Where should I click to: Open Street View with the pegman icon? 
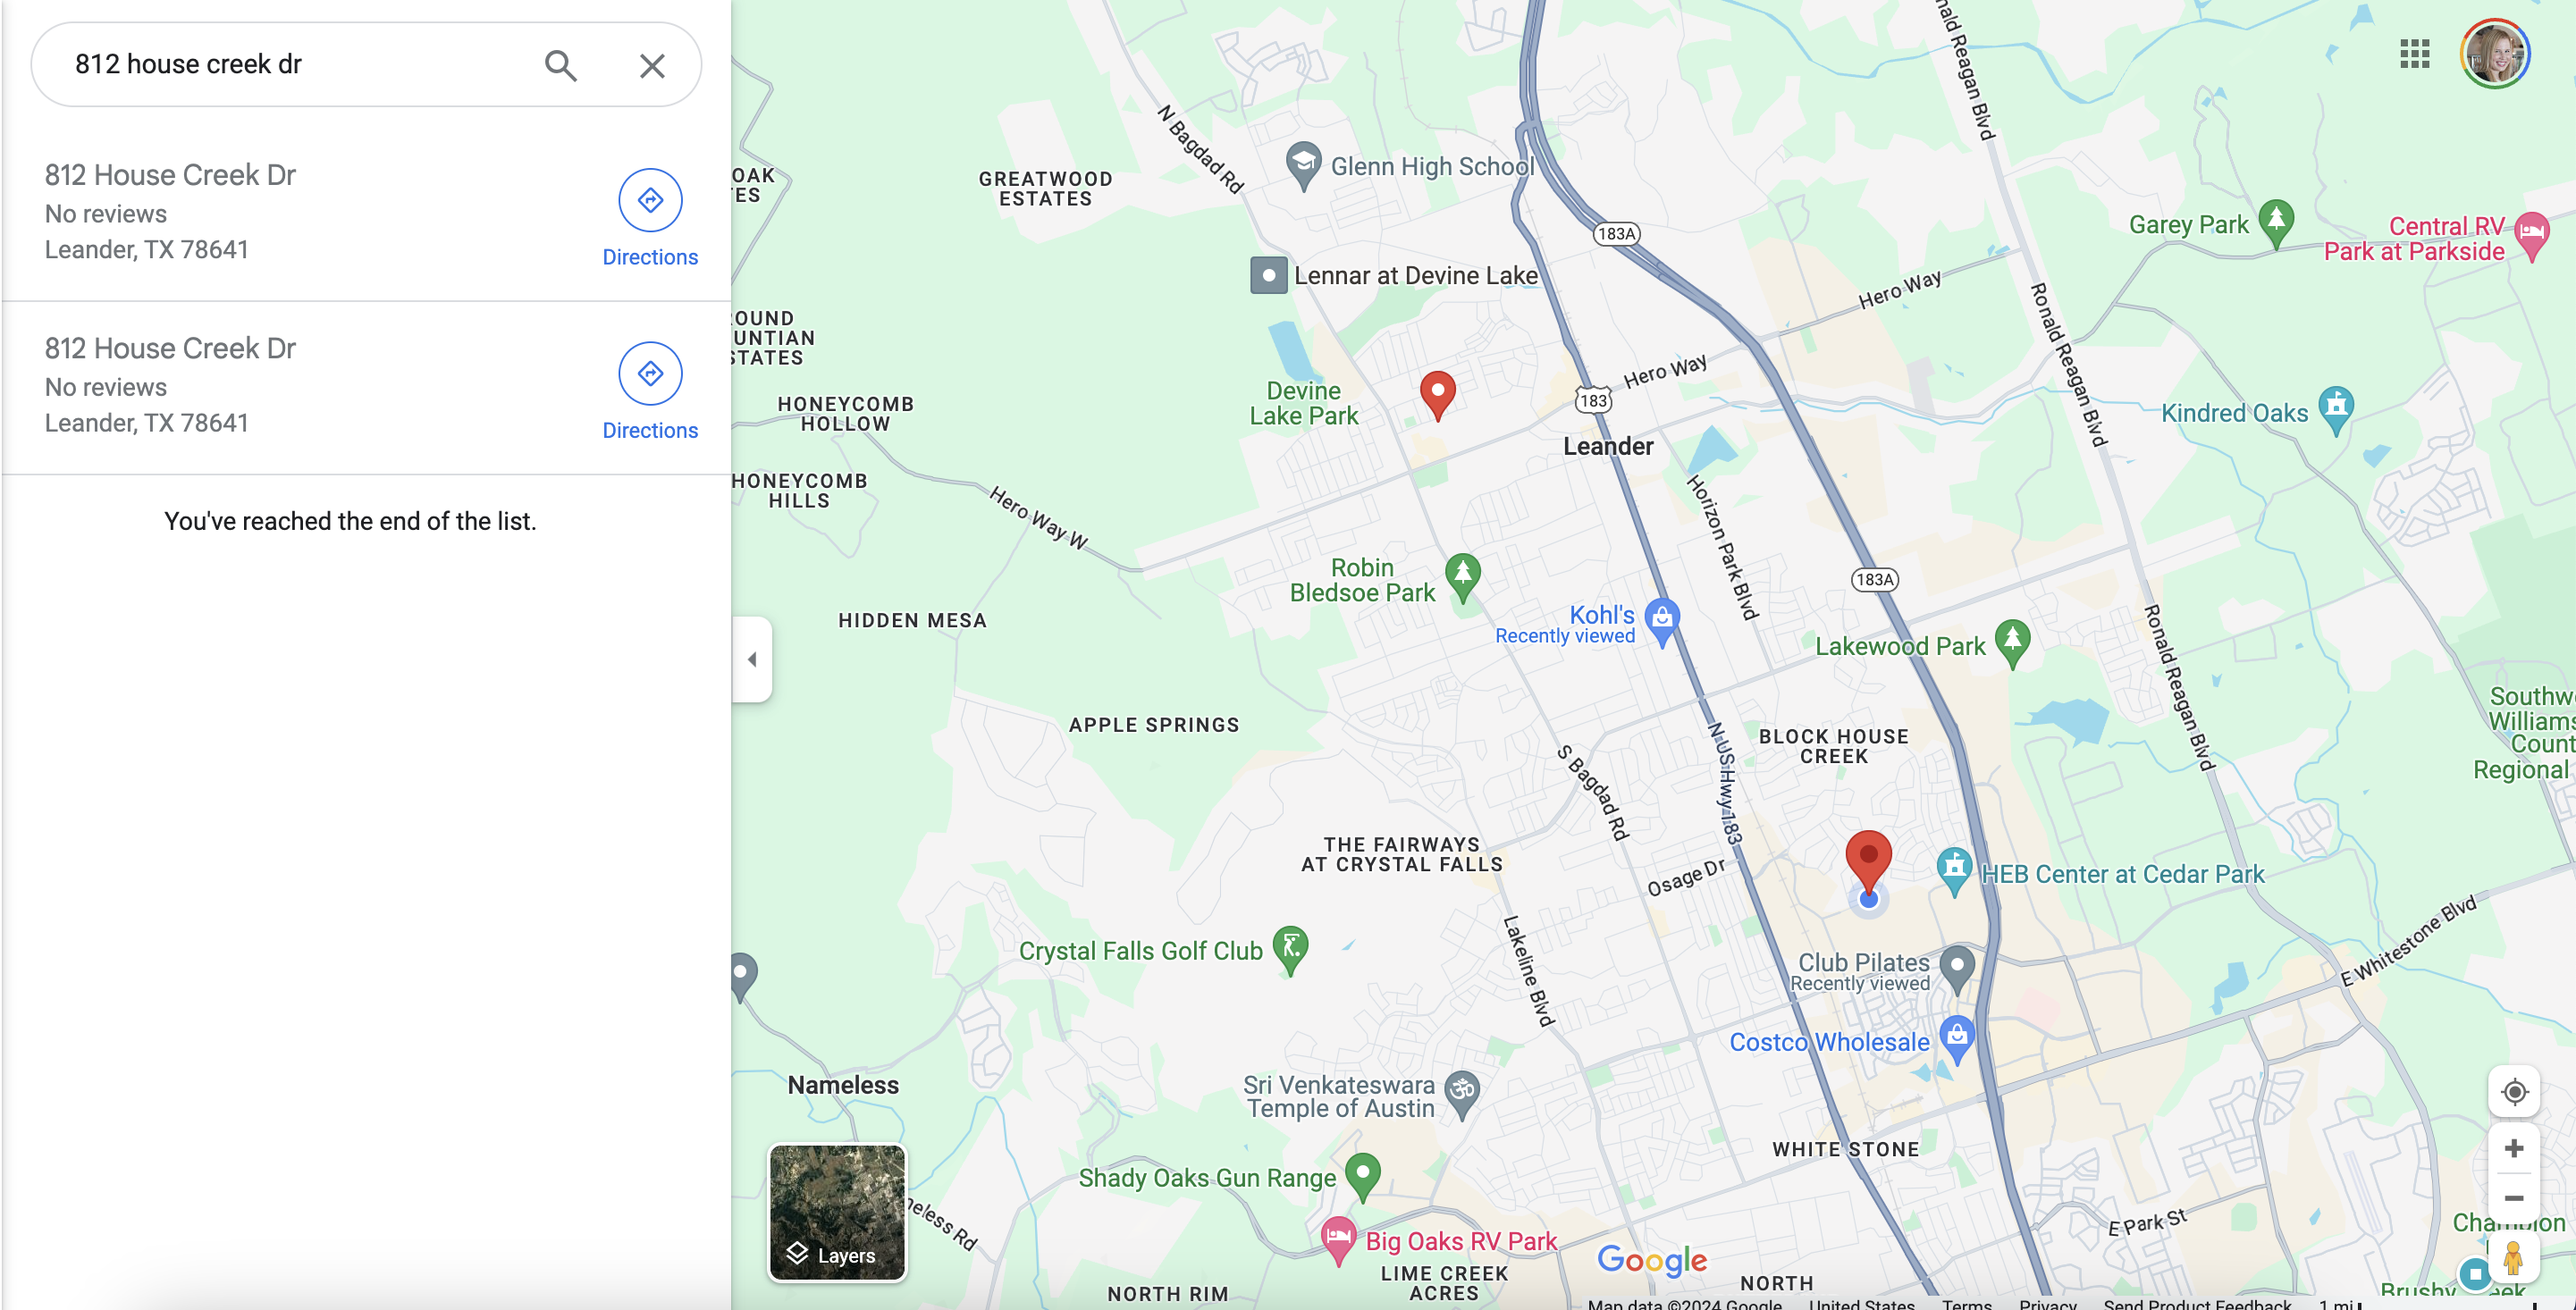pos(2513,1257)
